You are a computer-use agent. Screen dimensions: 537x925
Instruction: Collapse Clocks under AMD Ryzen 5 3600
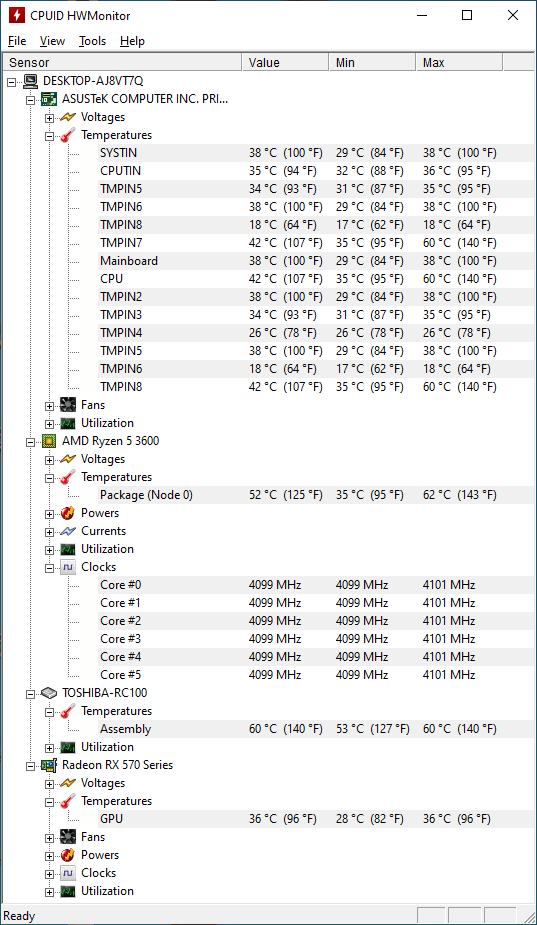49,568
